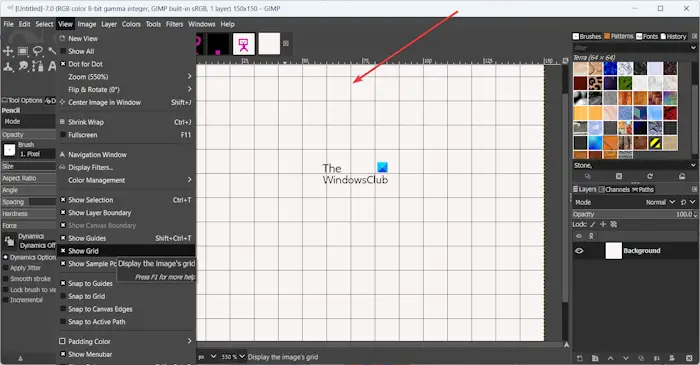Create new layer icon at bottom
Viewport: 700px width, 365px height.
[x=579, y=358]
